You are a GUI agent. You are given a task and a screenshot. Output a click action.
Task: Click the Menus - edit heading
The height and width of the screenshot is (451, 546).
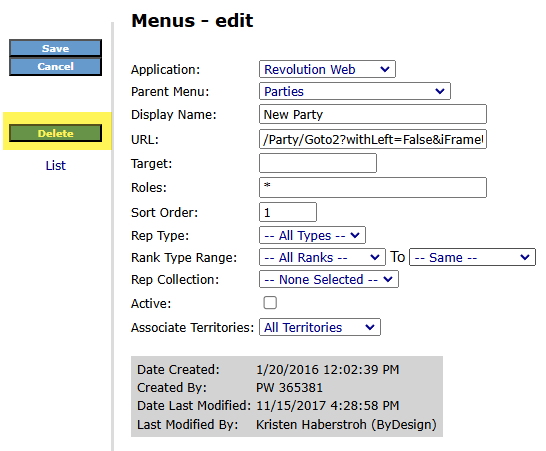click(x=192, y=21)
